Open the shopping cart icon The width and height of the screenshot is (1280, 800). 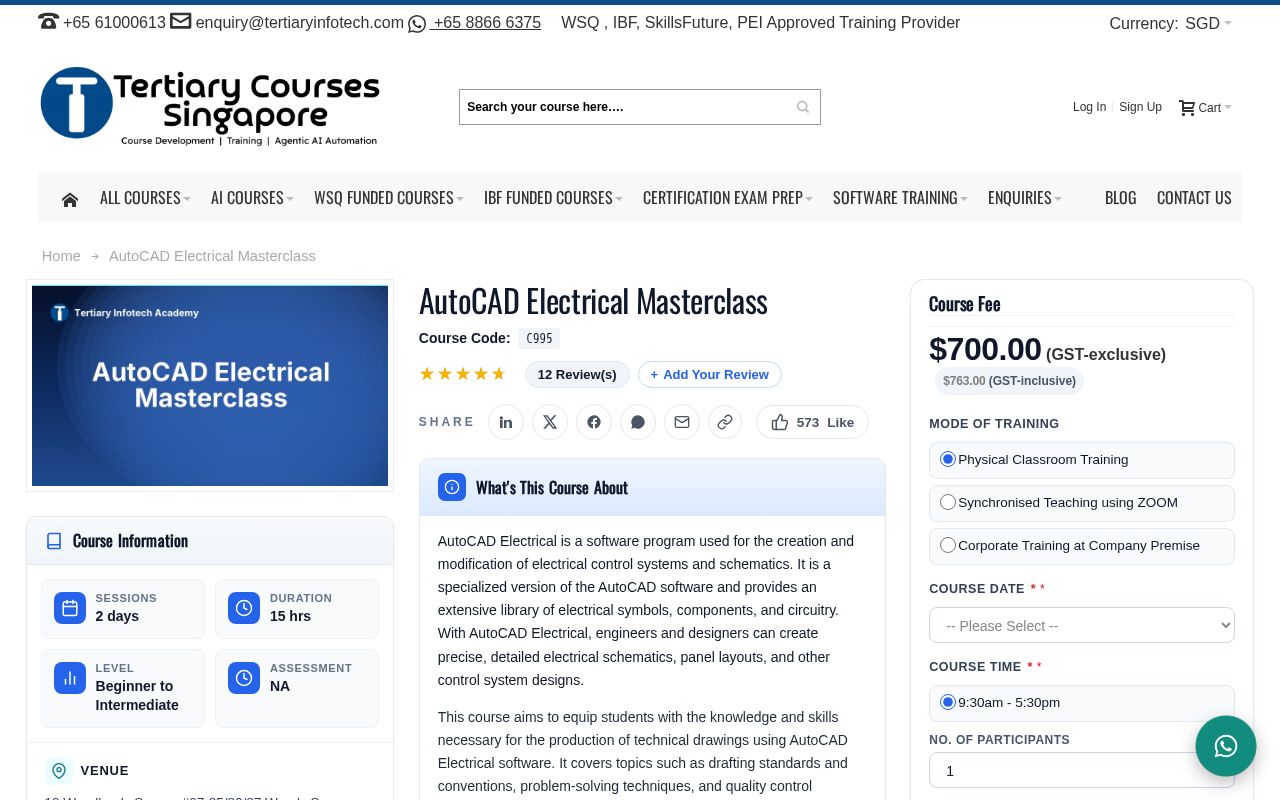[x=1187, y=108]
